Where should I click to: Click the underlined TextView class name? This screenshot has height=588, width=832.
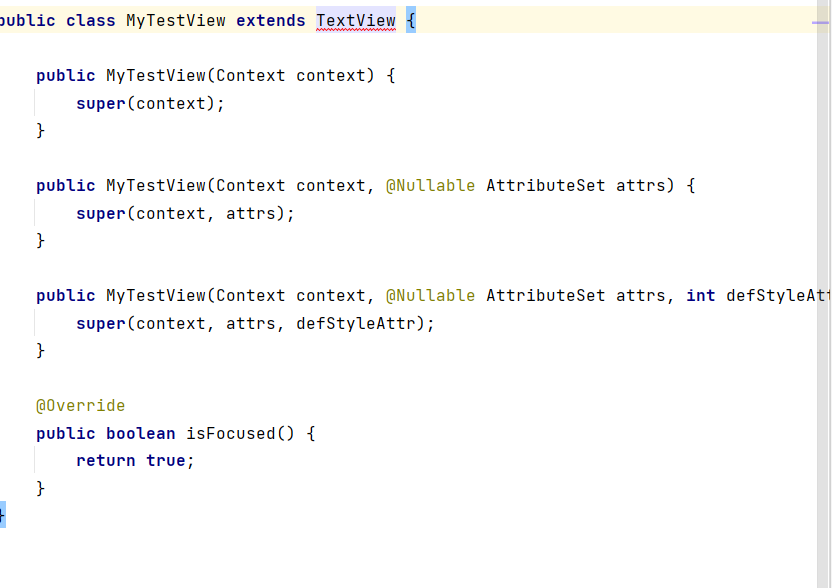coord(355,21)
